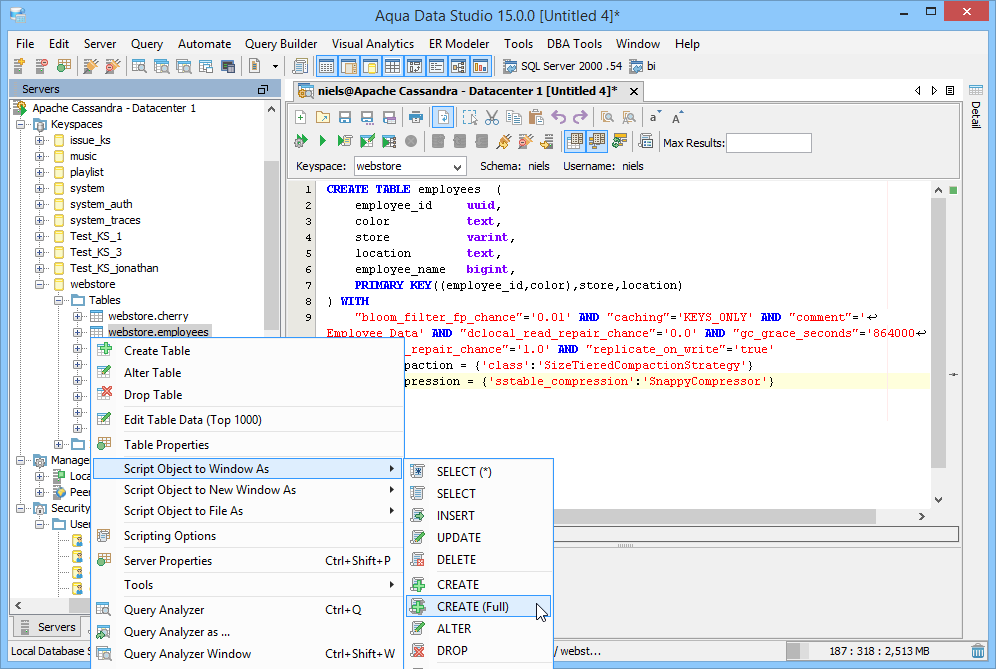Open the DBA Tools menu
The width and height of the screenshot is (996, 669).
[574, 44]
